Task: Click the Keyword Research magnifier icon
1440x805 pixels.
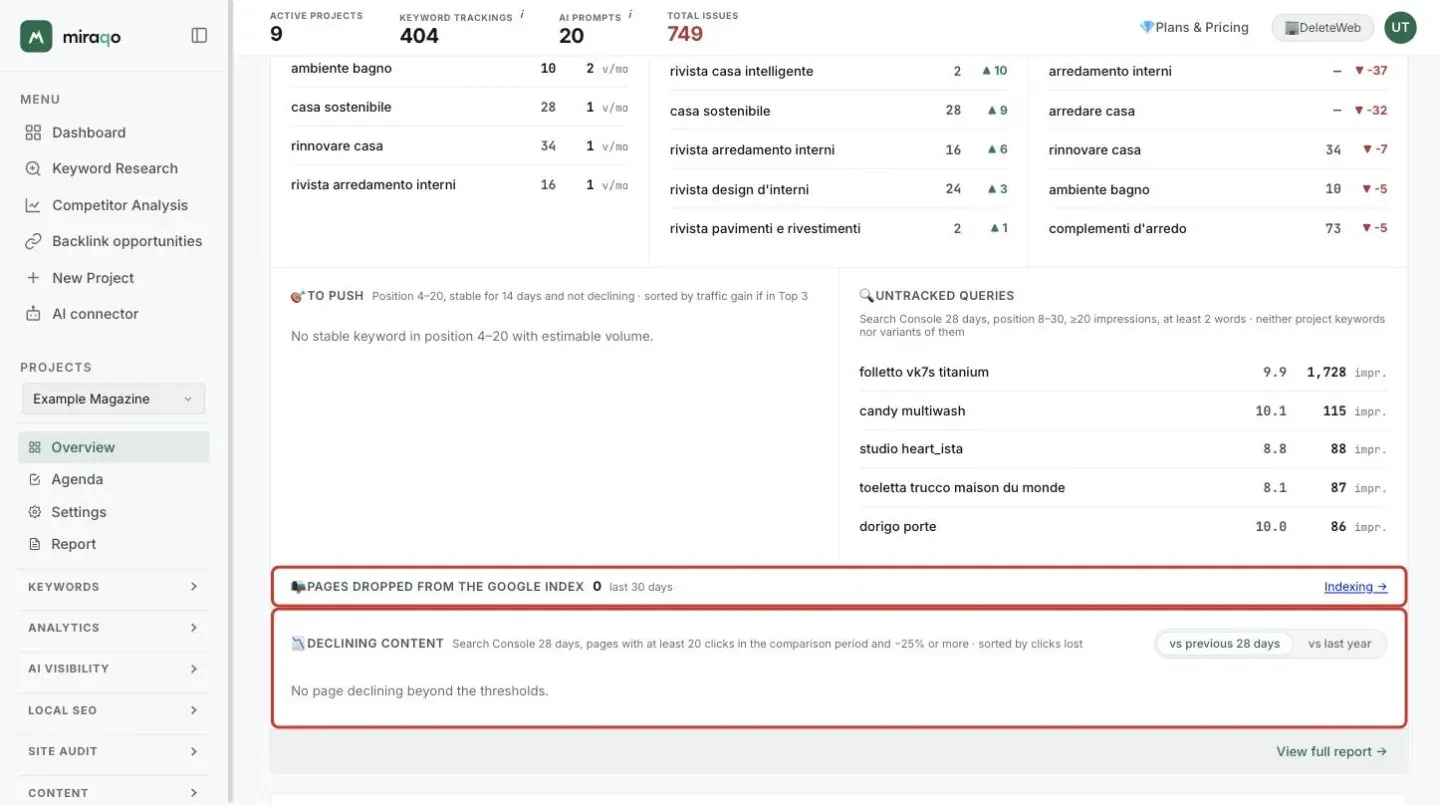Action: pos(33,169)
